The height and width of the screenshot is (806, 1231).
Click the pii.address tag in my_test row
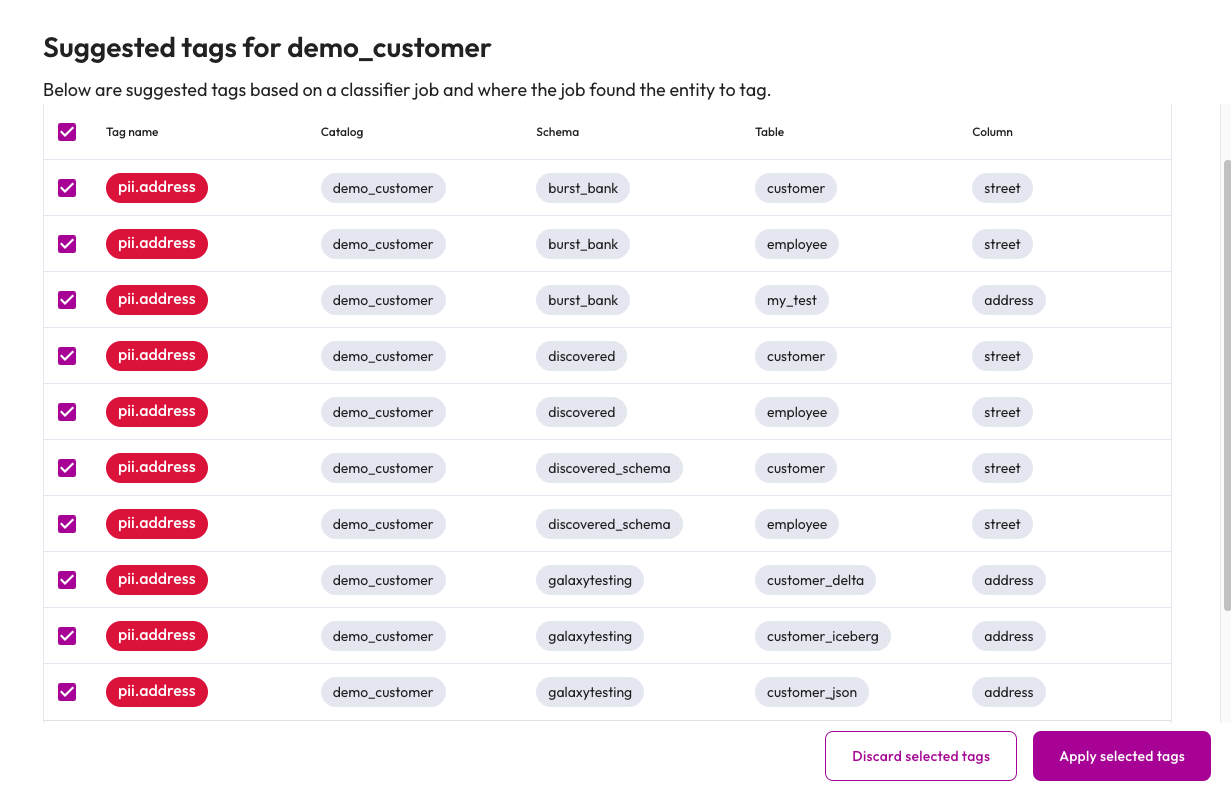[157, 300]
